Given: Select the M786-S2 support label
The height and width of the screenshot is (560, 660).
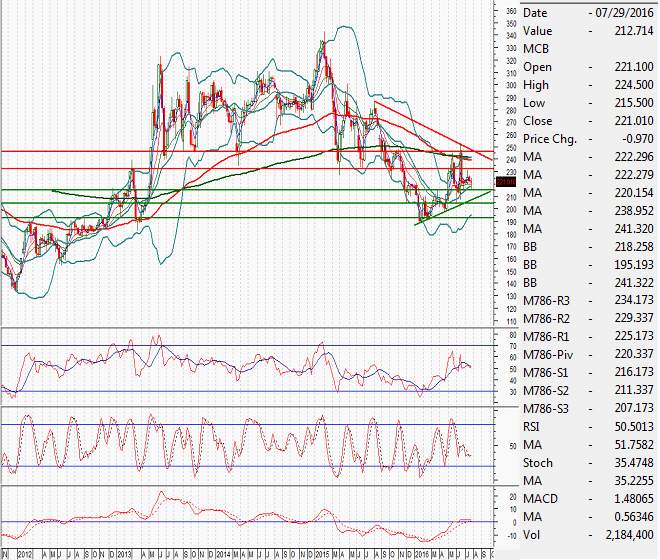Looking at the screenshot, I should 546,391.
